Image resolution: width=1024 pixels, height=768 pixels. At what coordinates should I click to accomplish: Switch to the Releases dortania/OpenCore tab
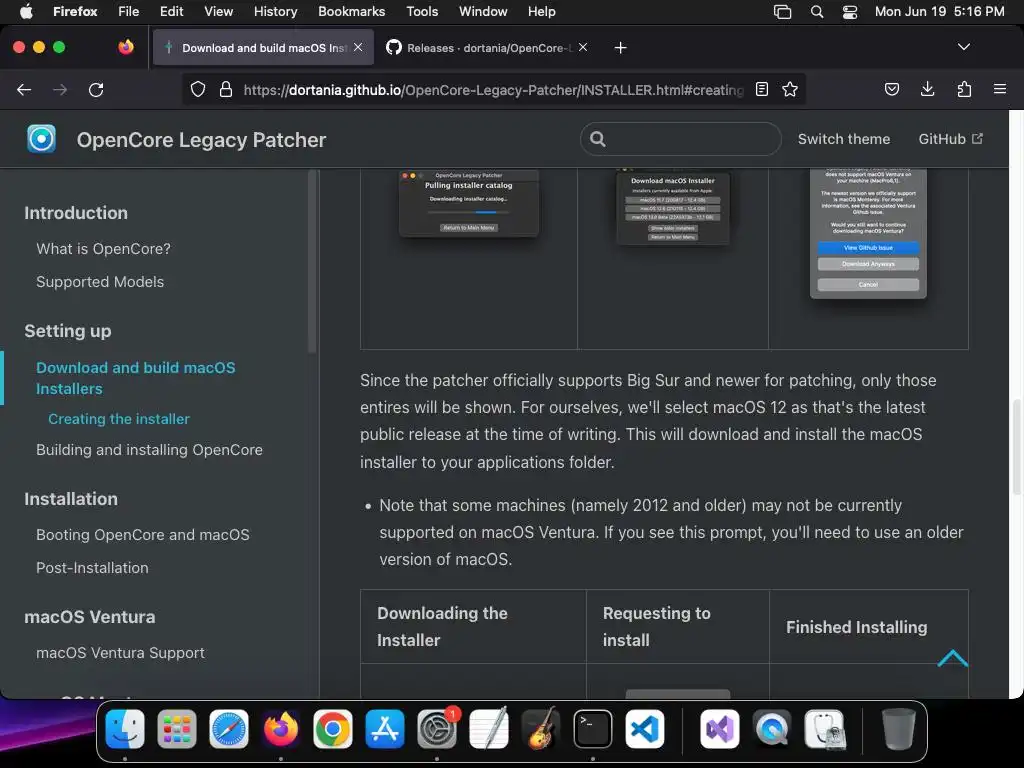pyautogui.click(x=487, y=48)
